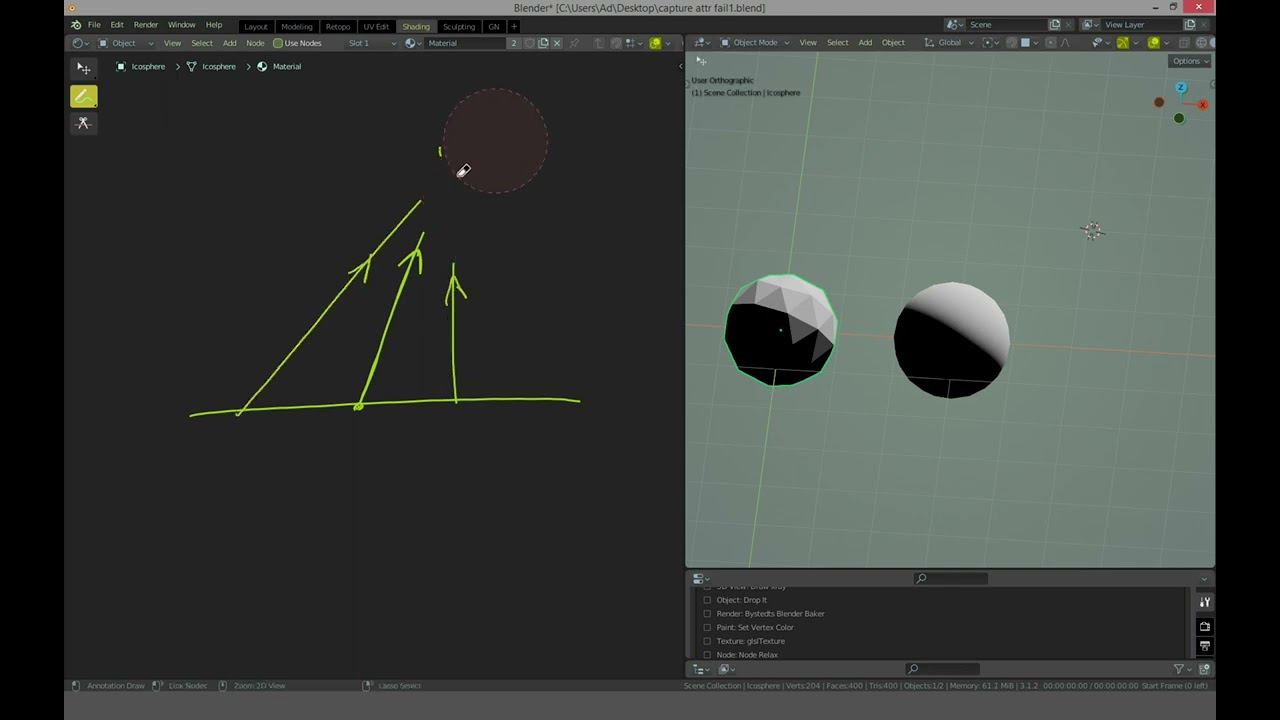Enable Node: Node Relax add-on checkbox
The width and height of the screenshot is (1280, 720).
click(x=707, y=655)
